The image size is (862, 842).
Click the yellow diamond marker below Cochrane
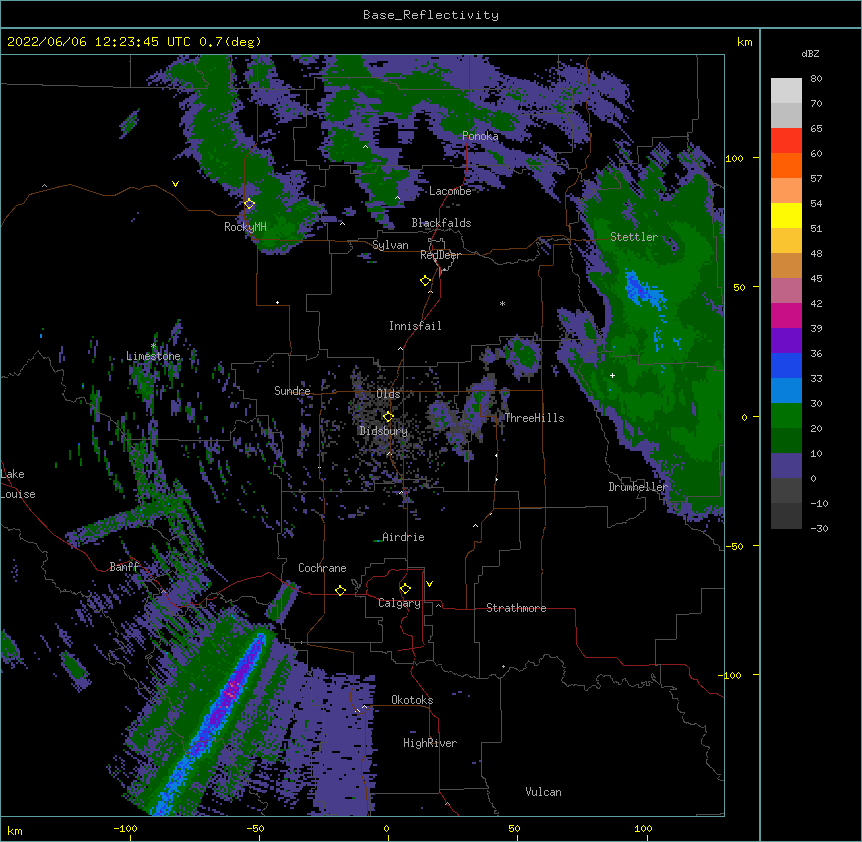[x=340, y=590]
